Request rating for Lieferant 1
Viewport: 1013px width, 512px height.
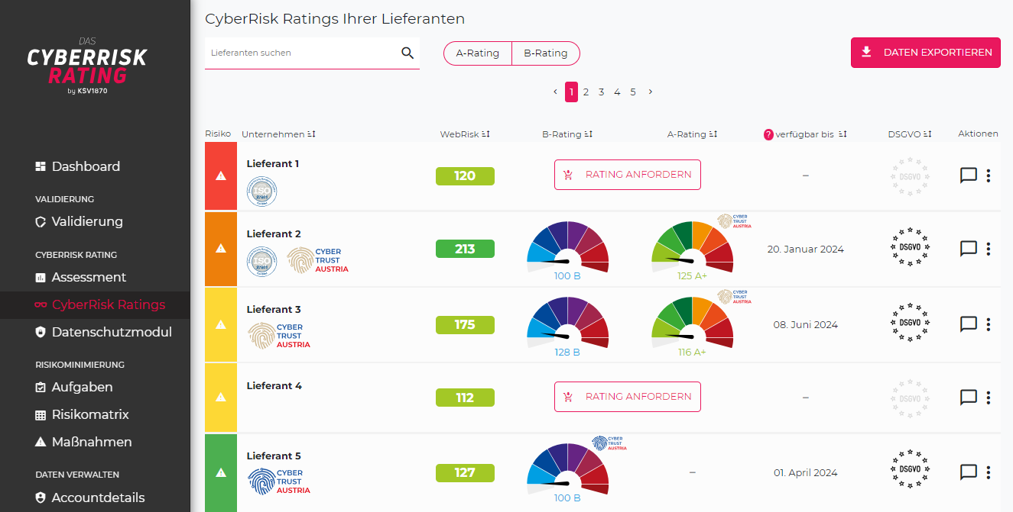click(627, 175)
